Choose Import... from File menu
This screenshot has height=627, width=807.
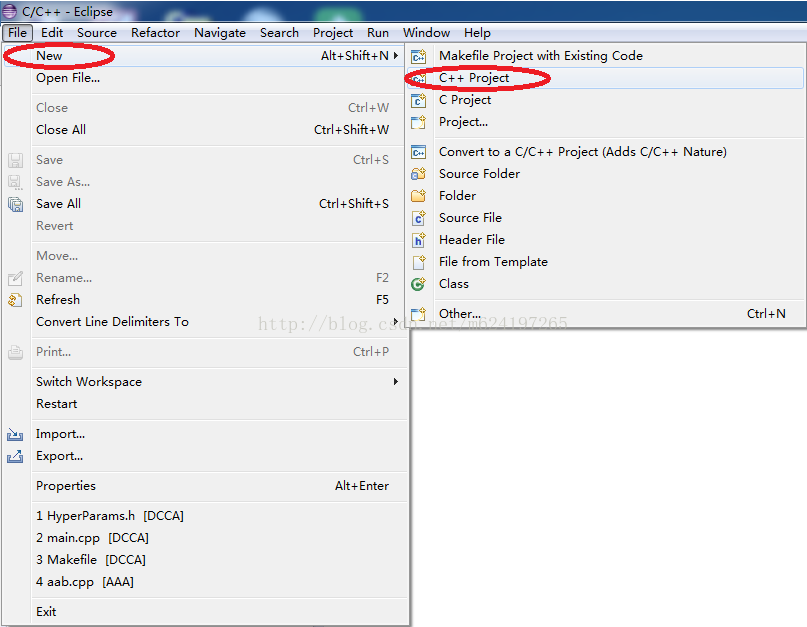pos(205,434)
